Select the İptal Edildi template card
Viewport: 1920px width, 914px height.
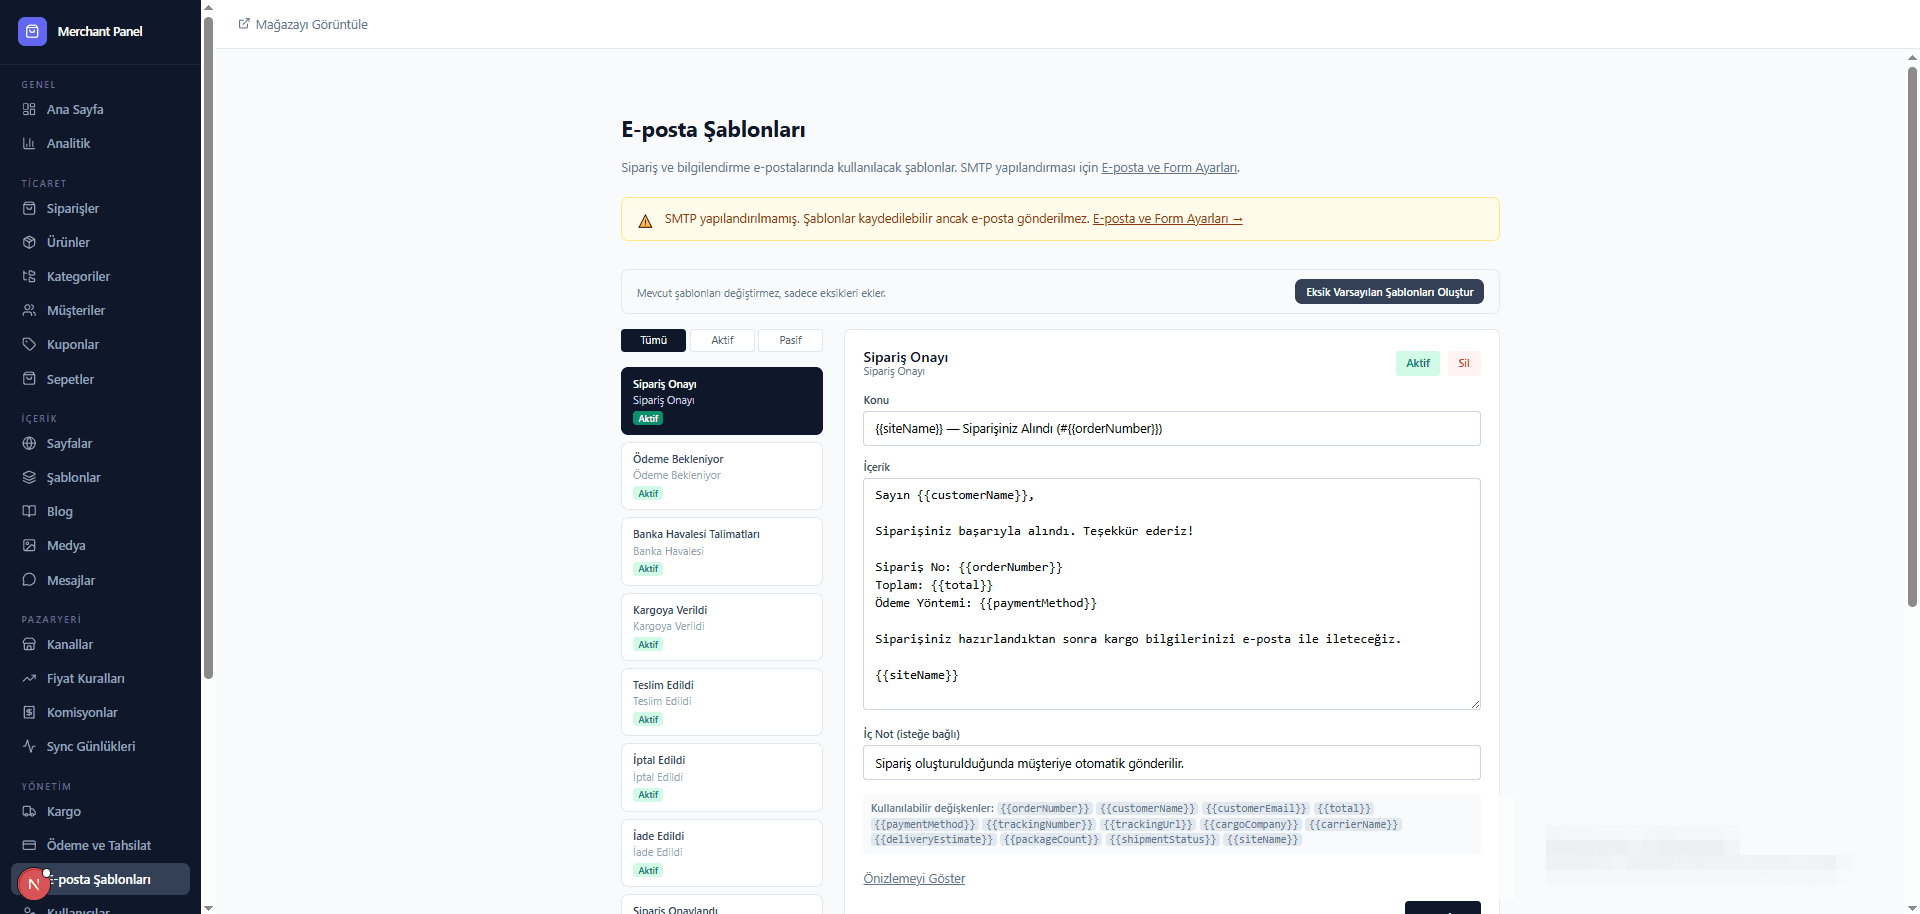(x=722, y=777)
